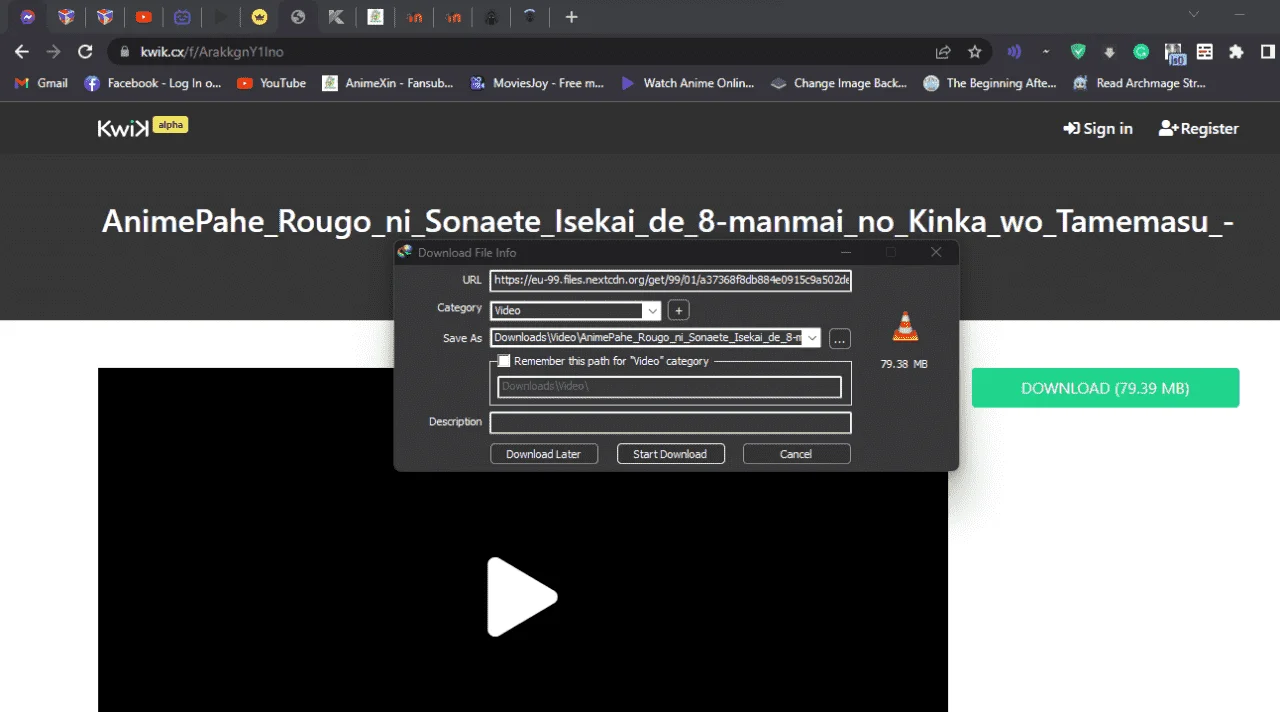Add a new category with plus button

678,310
